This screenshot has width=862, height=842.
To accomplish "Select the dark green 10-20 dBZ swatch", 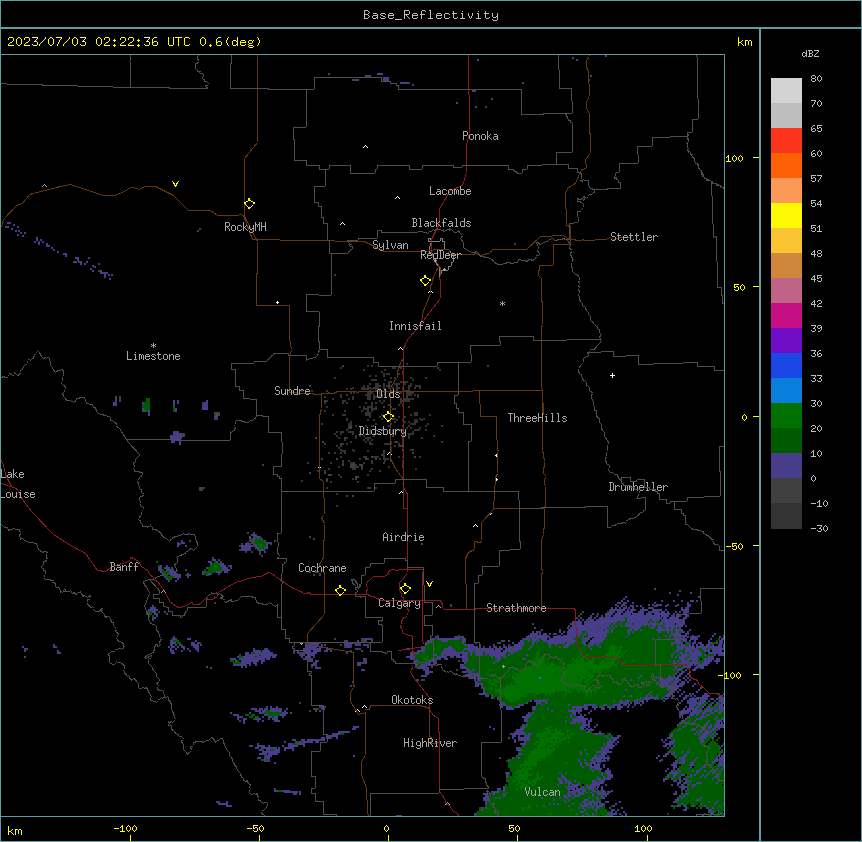I will (x=786, y=441).
